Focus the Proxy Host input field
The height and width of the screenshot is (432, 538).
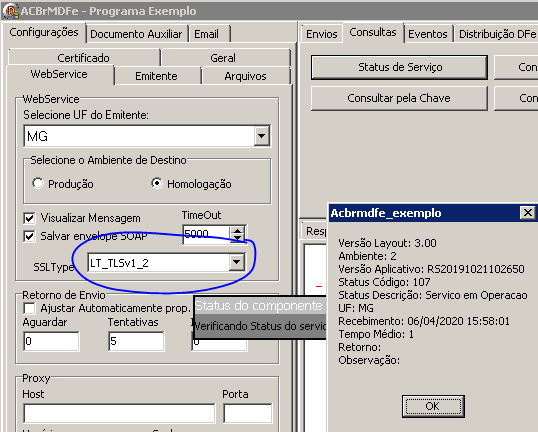119,413
